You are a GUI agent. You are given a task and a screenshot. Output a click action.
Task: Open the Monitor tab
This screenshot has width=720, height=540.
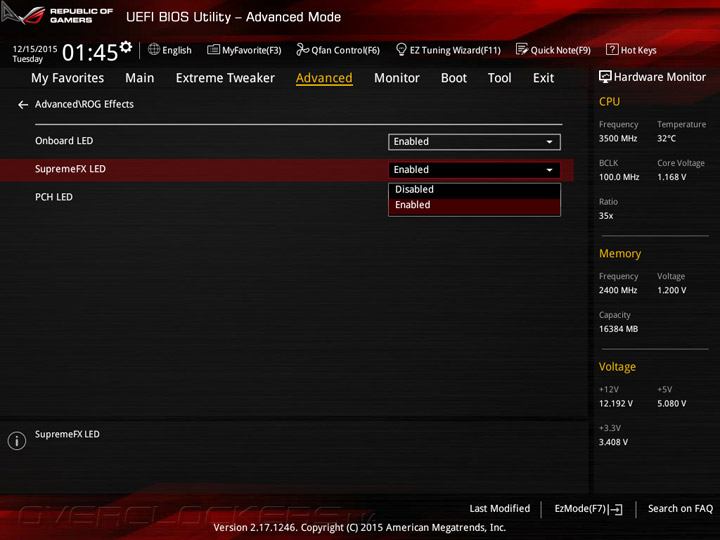point(397,78)
